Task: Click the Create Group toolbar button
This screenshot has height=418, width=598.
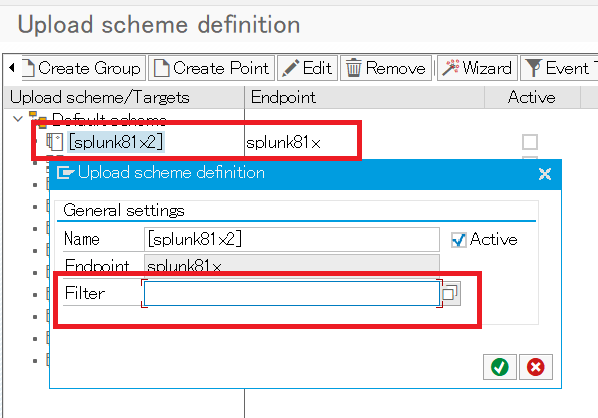Action: point(84,68)
